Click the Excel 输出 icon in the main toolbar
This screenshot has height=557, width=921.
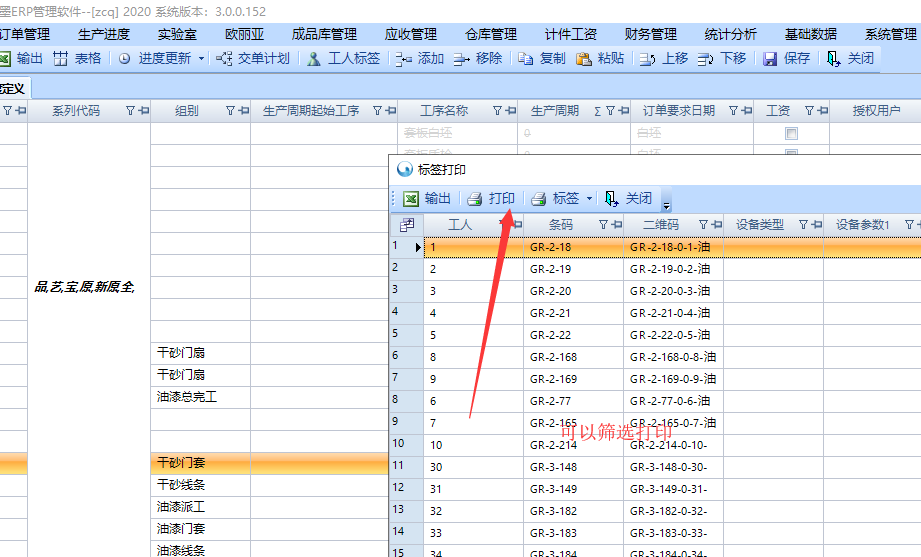pos(6,58)
